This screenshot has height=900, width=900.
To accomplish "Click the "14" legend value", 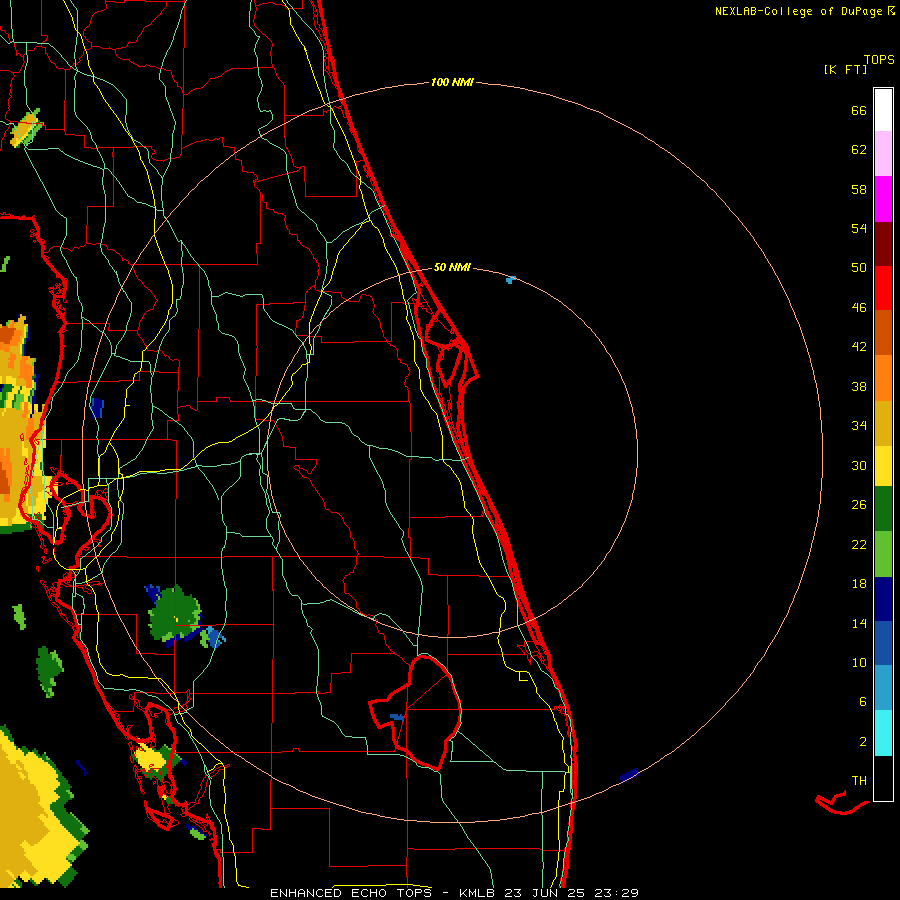I will [x=859, y=623].
